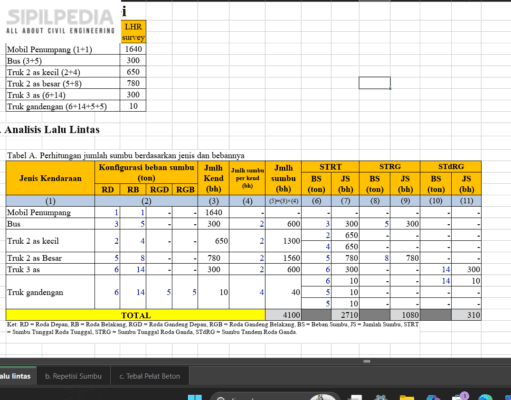Select the Lalu lintas sheet tab
The image size is (511, 400).
coord(17,376)
